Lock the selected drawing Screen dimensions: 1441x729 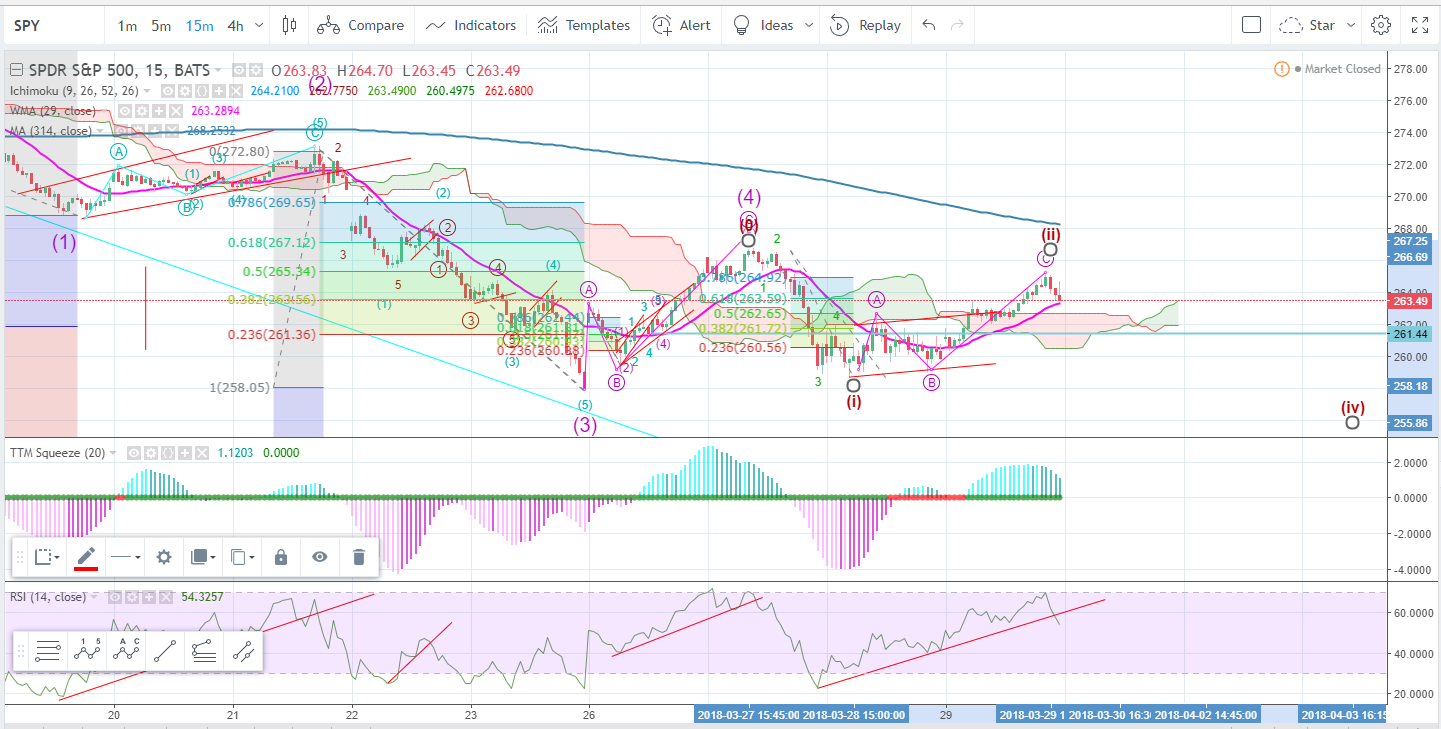tap(281, 557)
